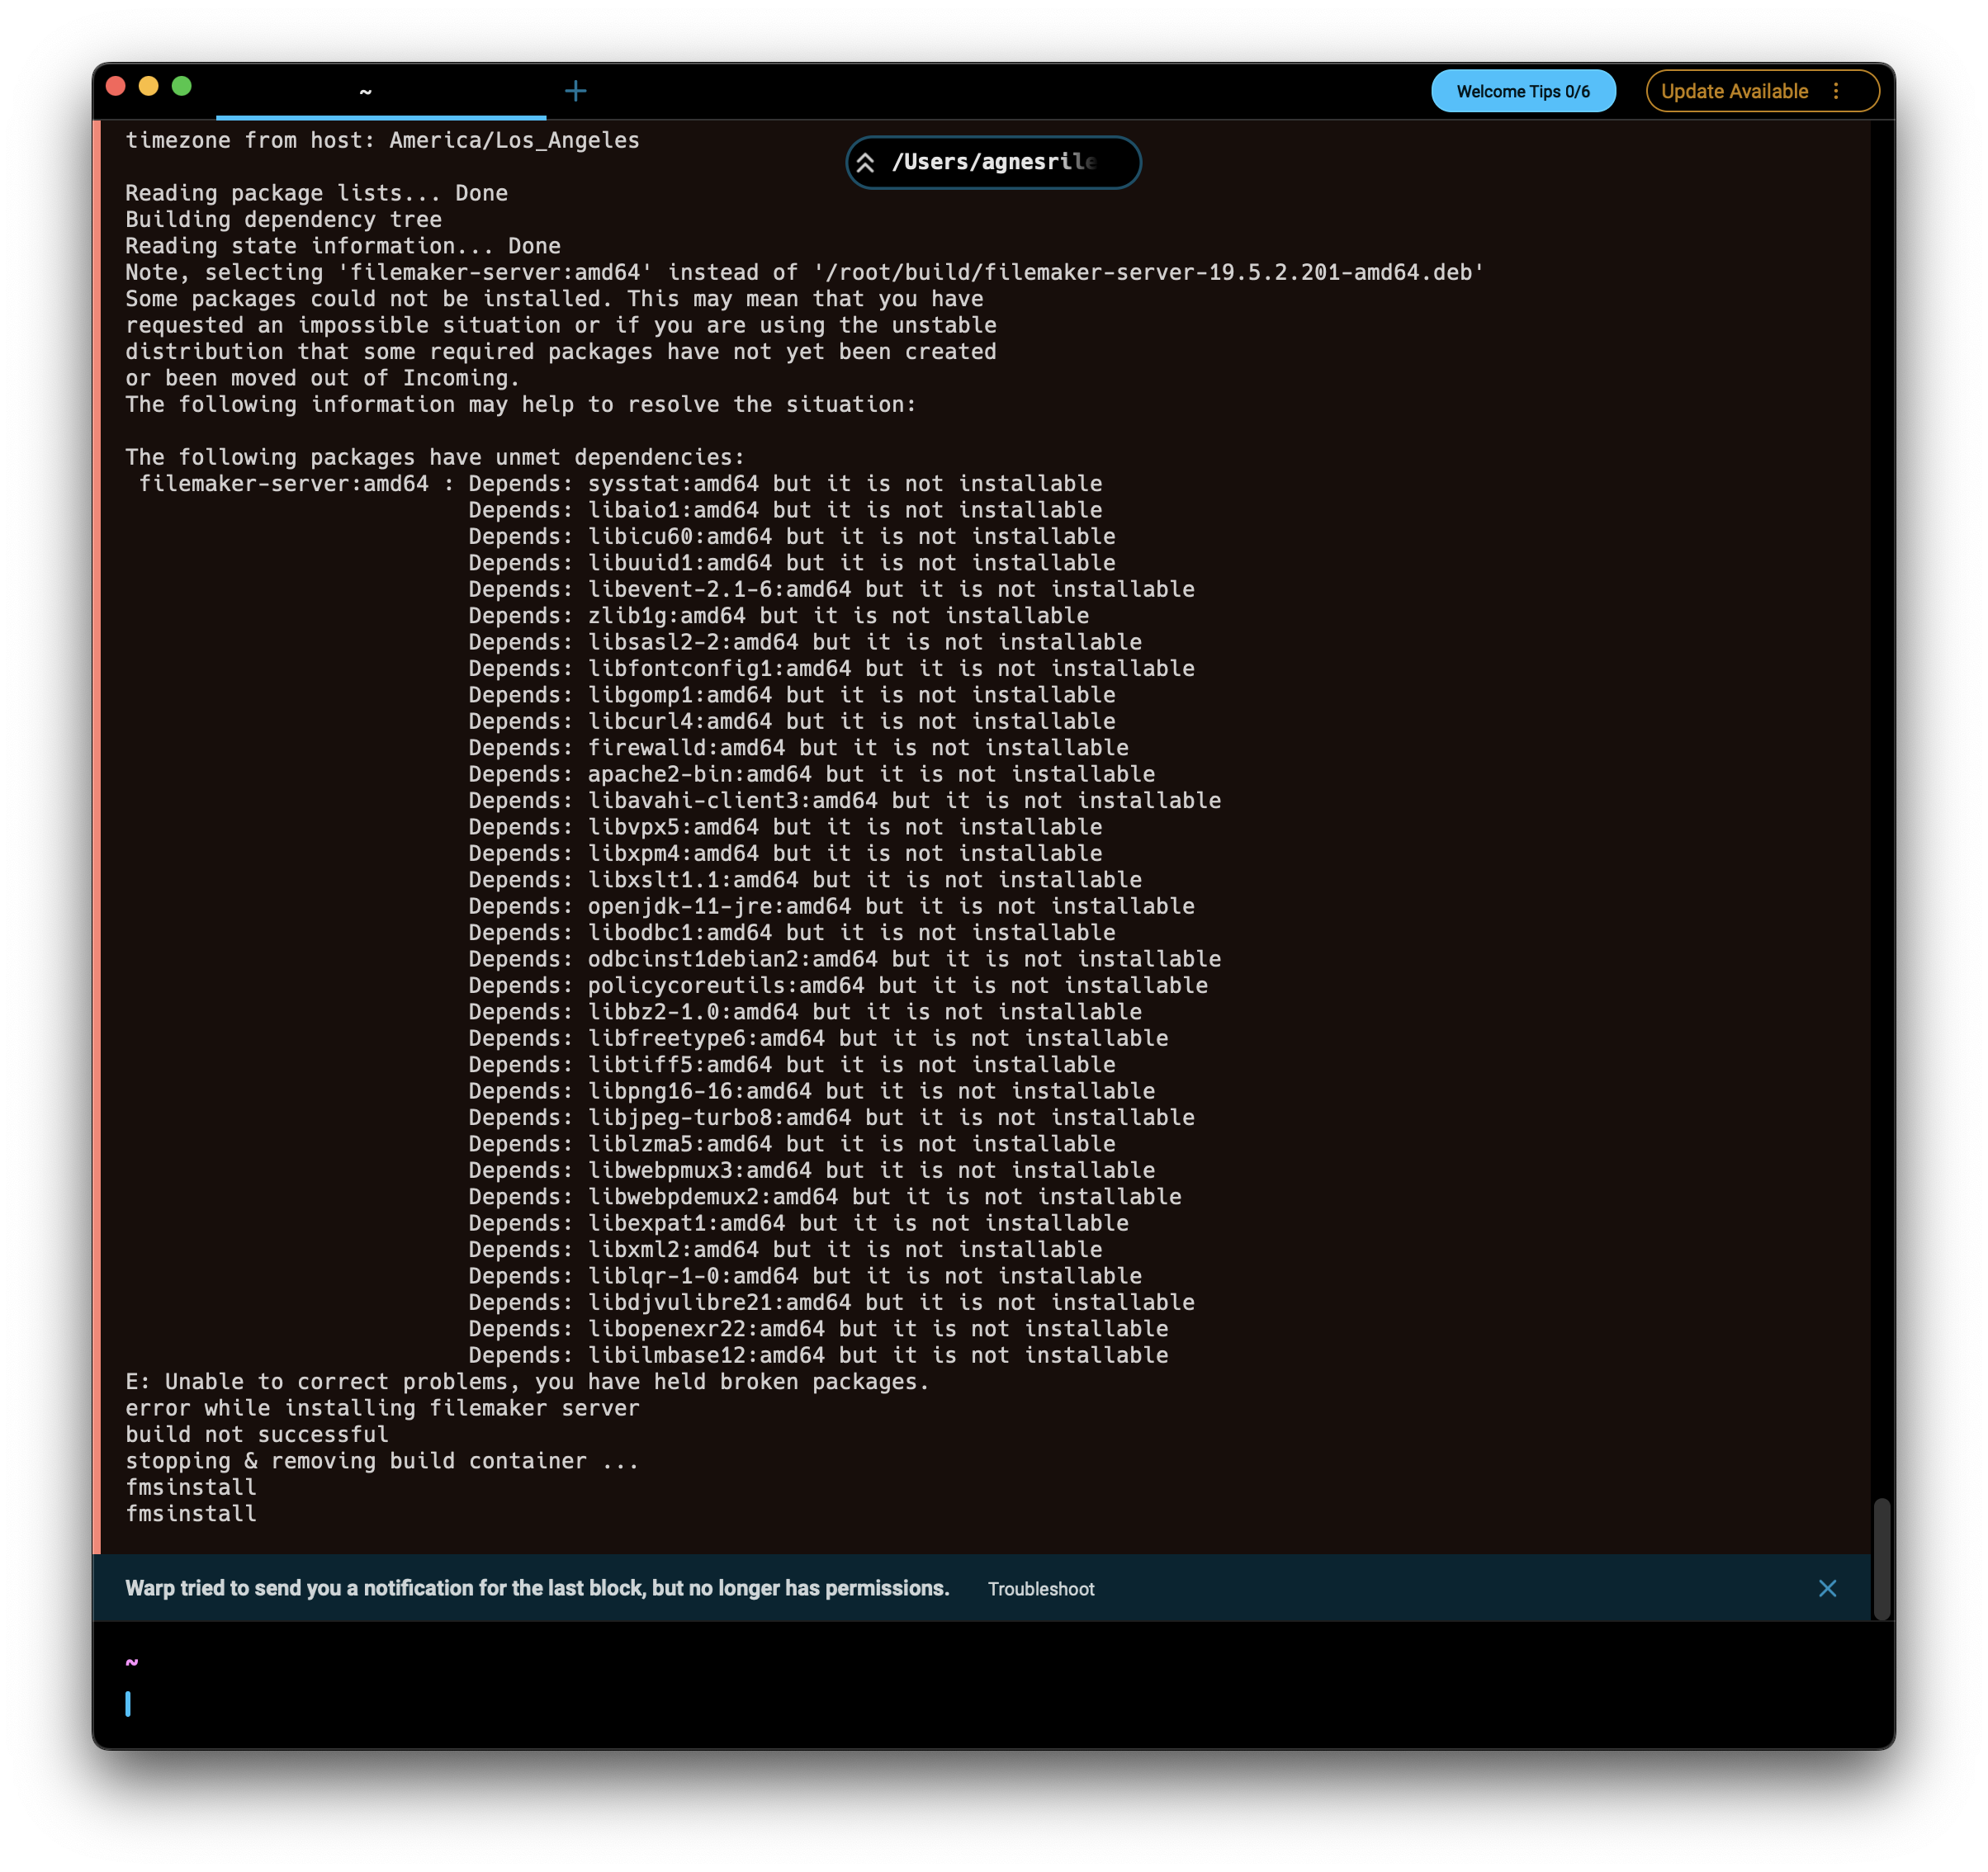Screen dimensions: 1988x1872
Task: Click 'Depends: apache2-bin:amd64' line
Action: click(811, 774)
